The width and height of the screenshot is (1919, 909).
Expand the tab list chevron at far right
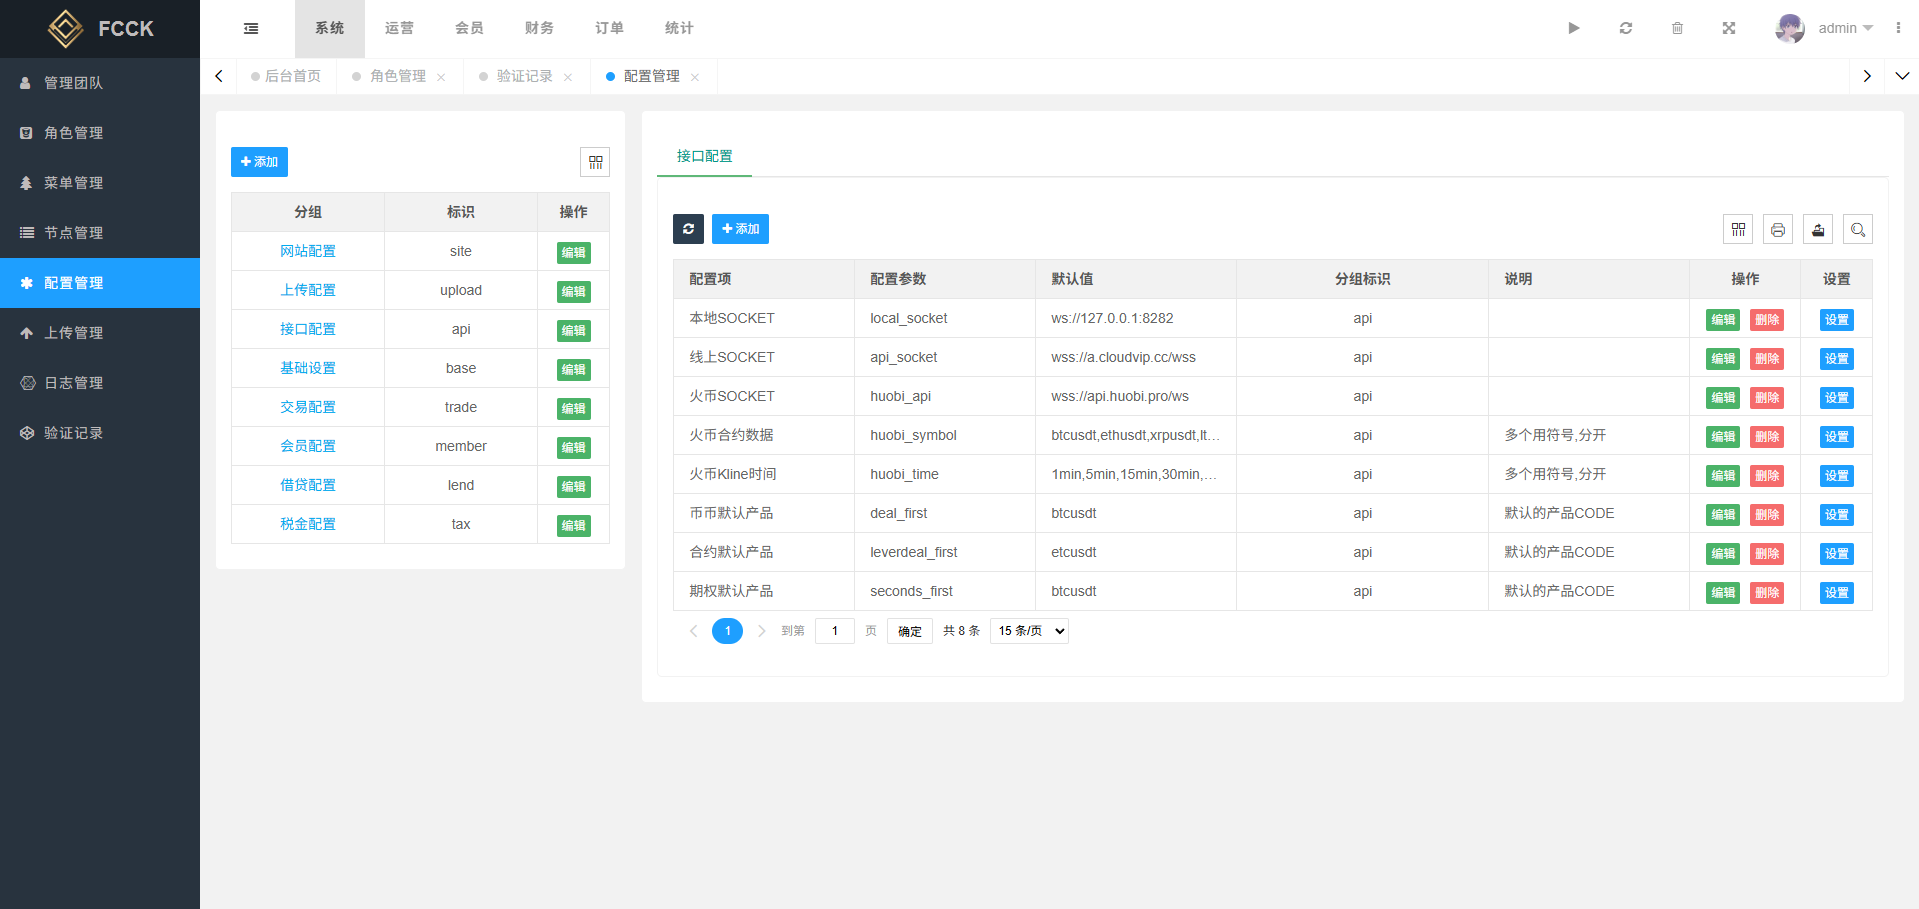pos(1902,76)
